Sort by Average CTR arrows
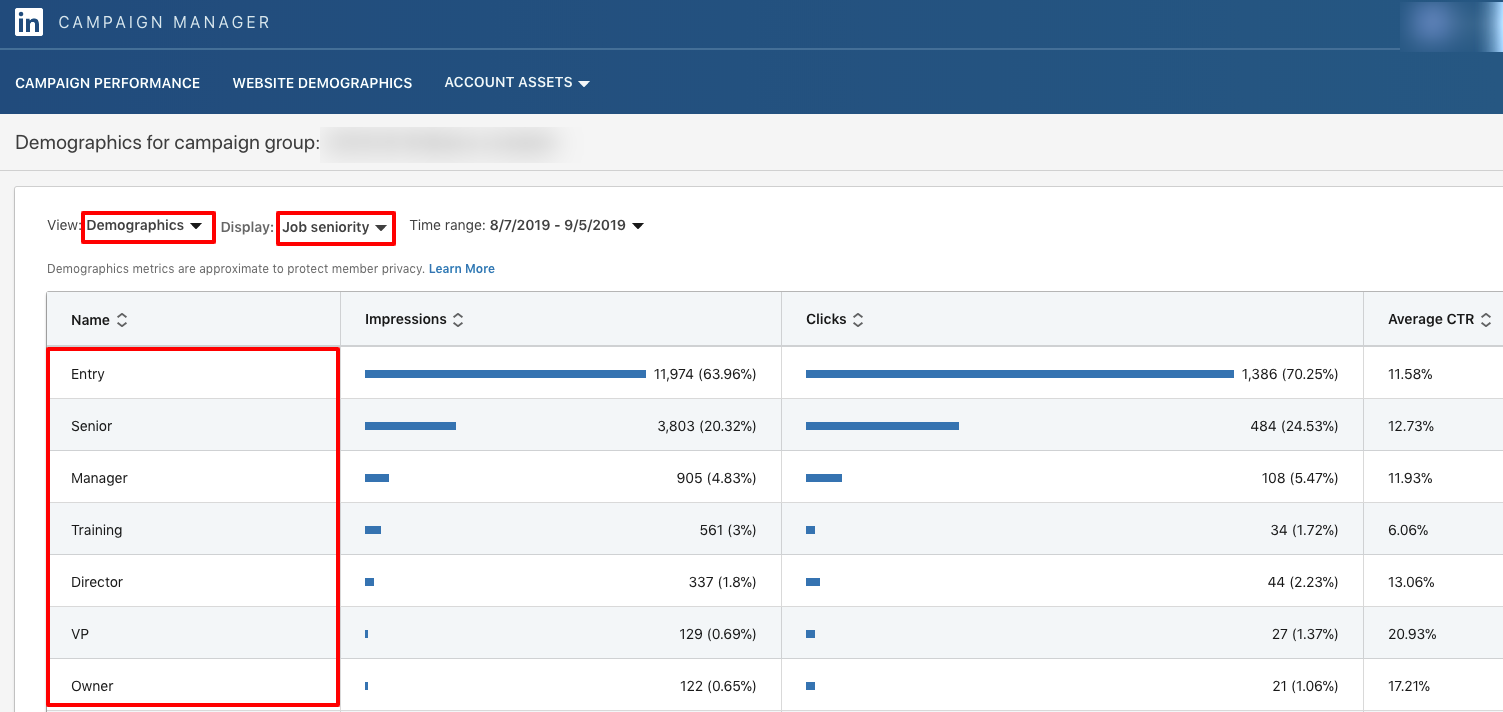This screenshot has height=712, width=1503. [x=1486, y=320]
